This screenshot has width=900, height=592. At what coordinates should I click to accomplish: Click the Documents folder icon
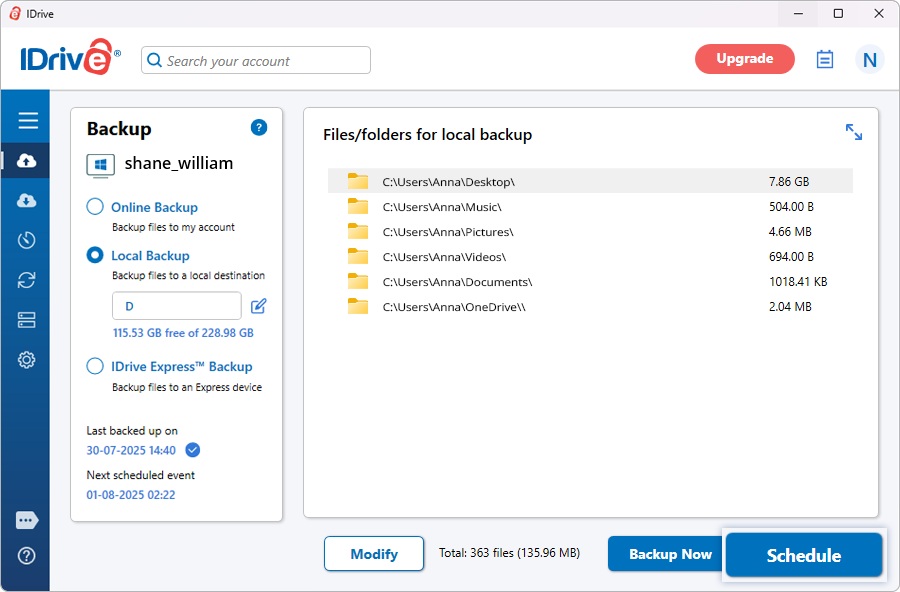point(358,281)
